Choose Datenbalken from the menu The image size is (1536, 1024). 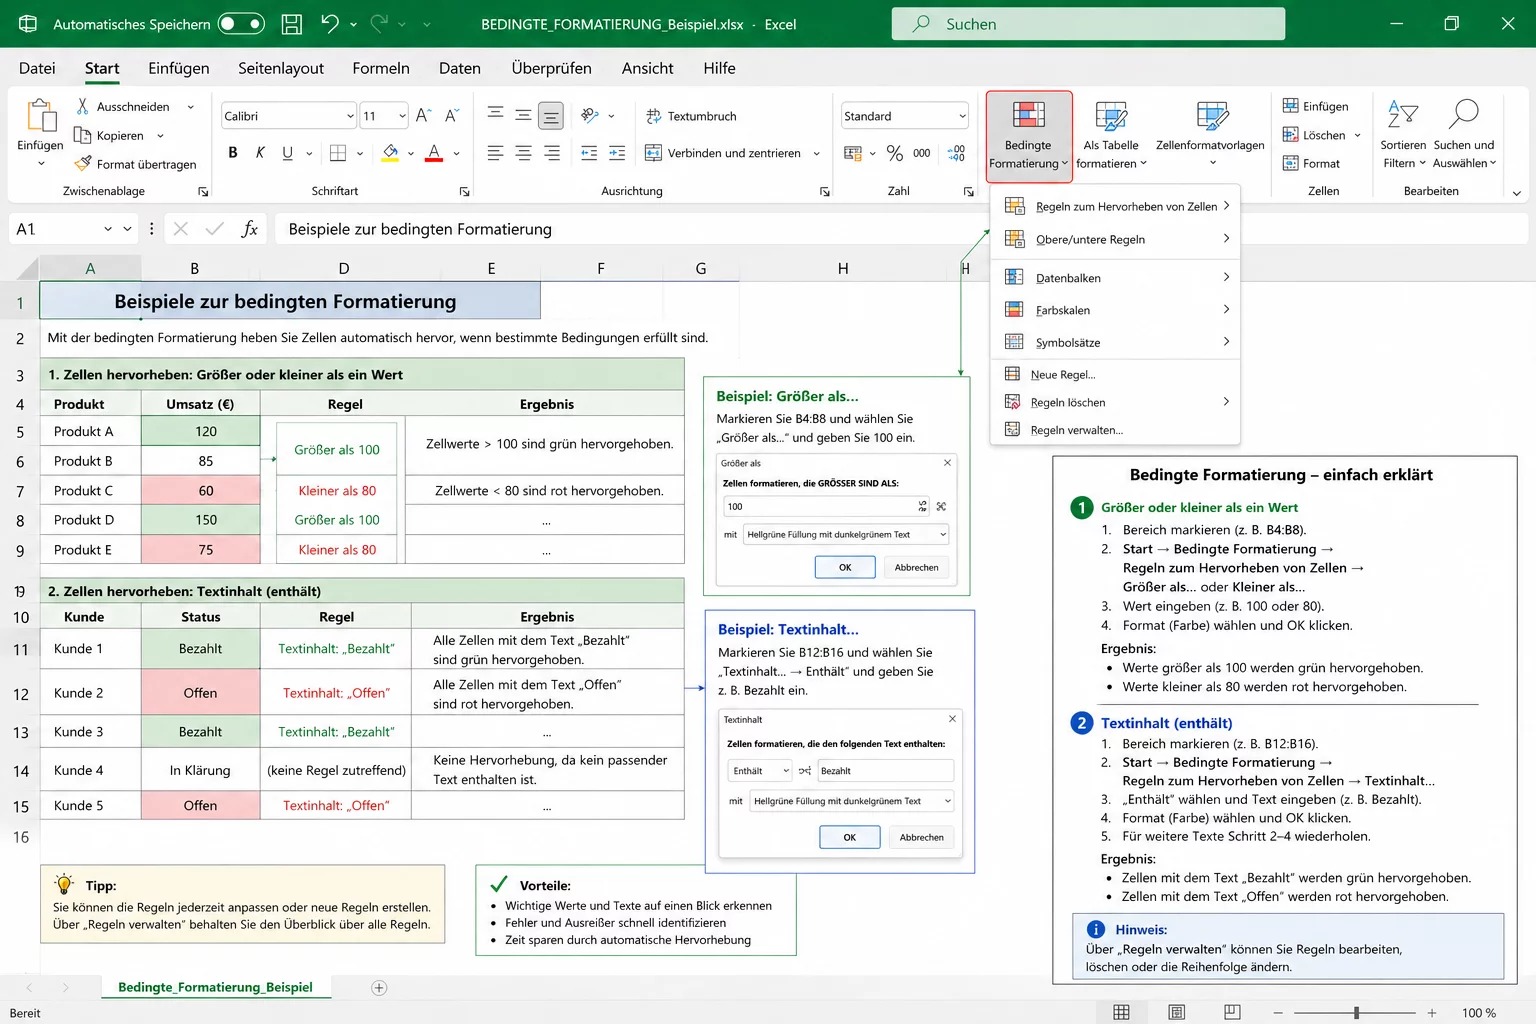point(1068,278)
